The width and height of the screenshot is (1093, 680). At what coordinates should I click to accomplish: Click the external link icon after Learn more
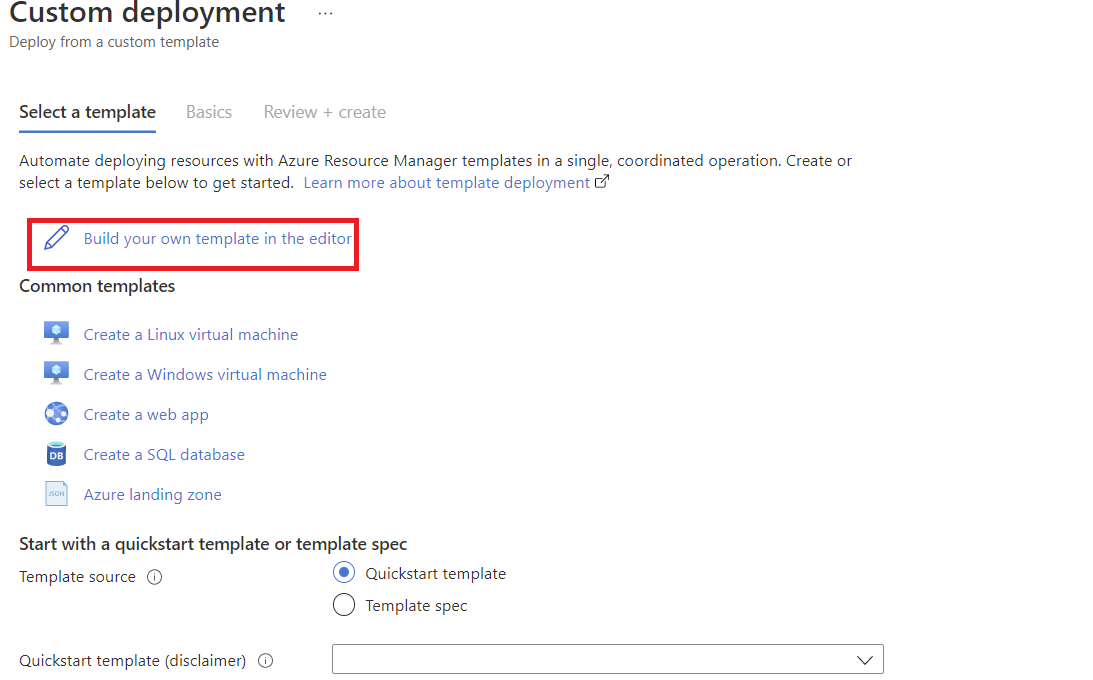pos(602,182)
